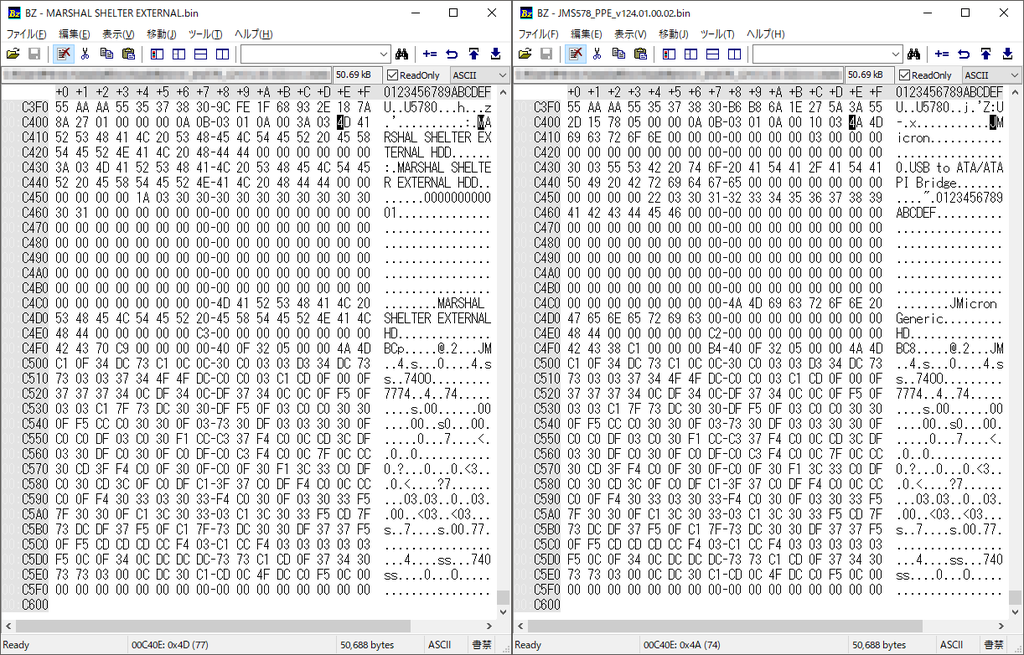Image resolution: width=1024 pixels, height=655 pixels.
Task: Click the return-arrow icon in MARSHAL SHELTER toolbar
Action: point(452,54)
